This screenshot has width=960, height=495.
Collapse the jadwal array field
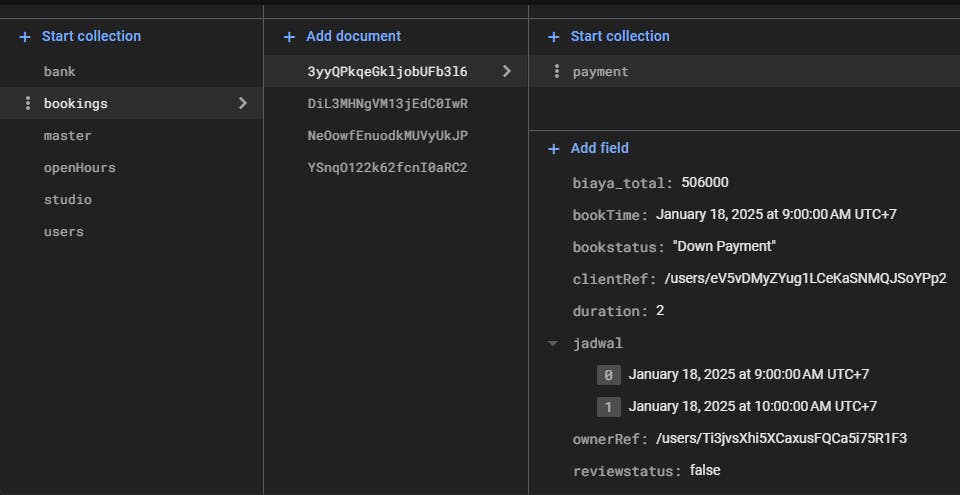coord(553,343)
